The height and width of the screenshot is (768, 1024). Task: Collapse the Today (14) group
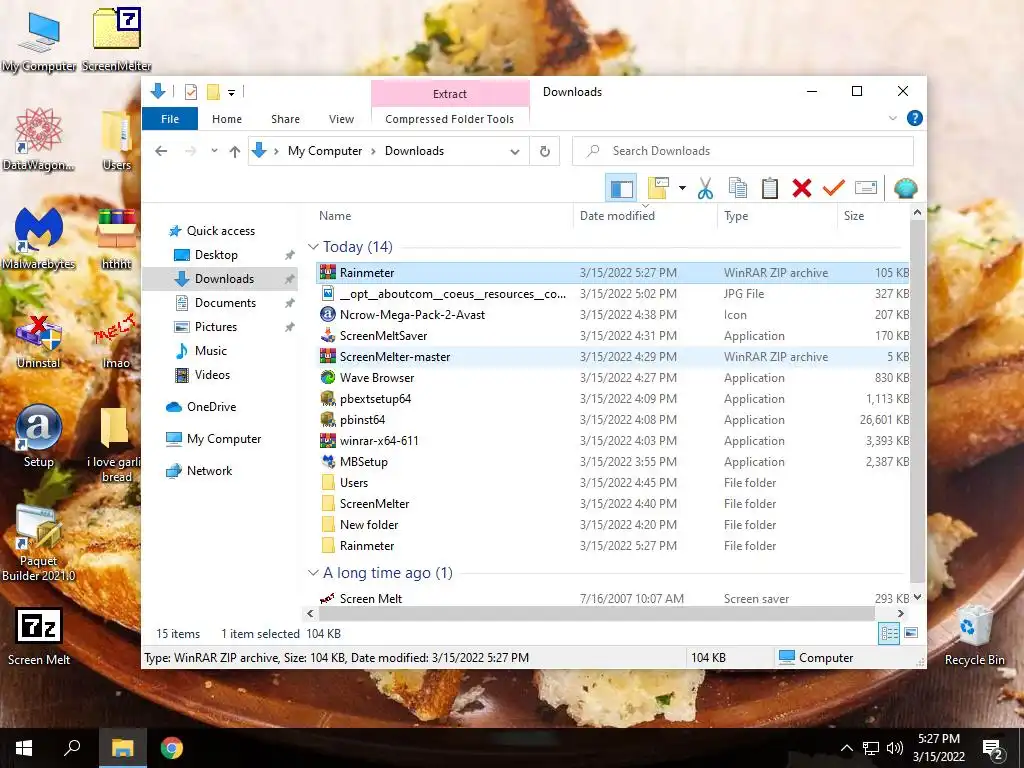313,247
